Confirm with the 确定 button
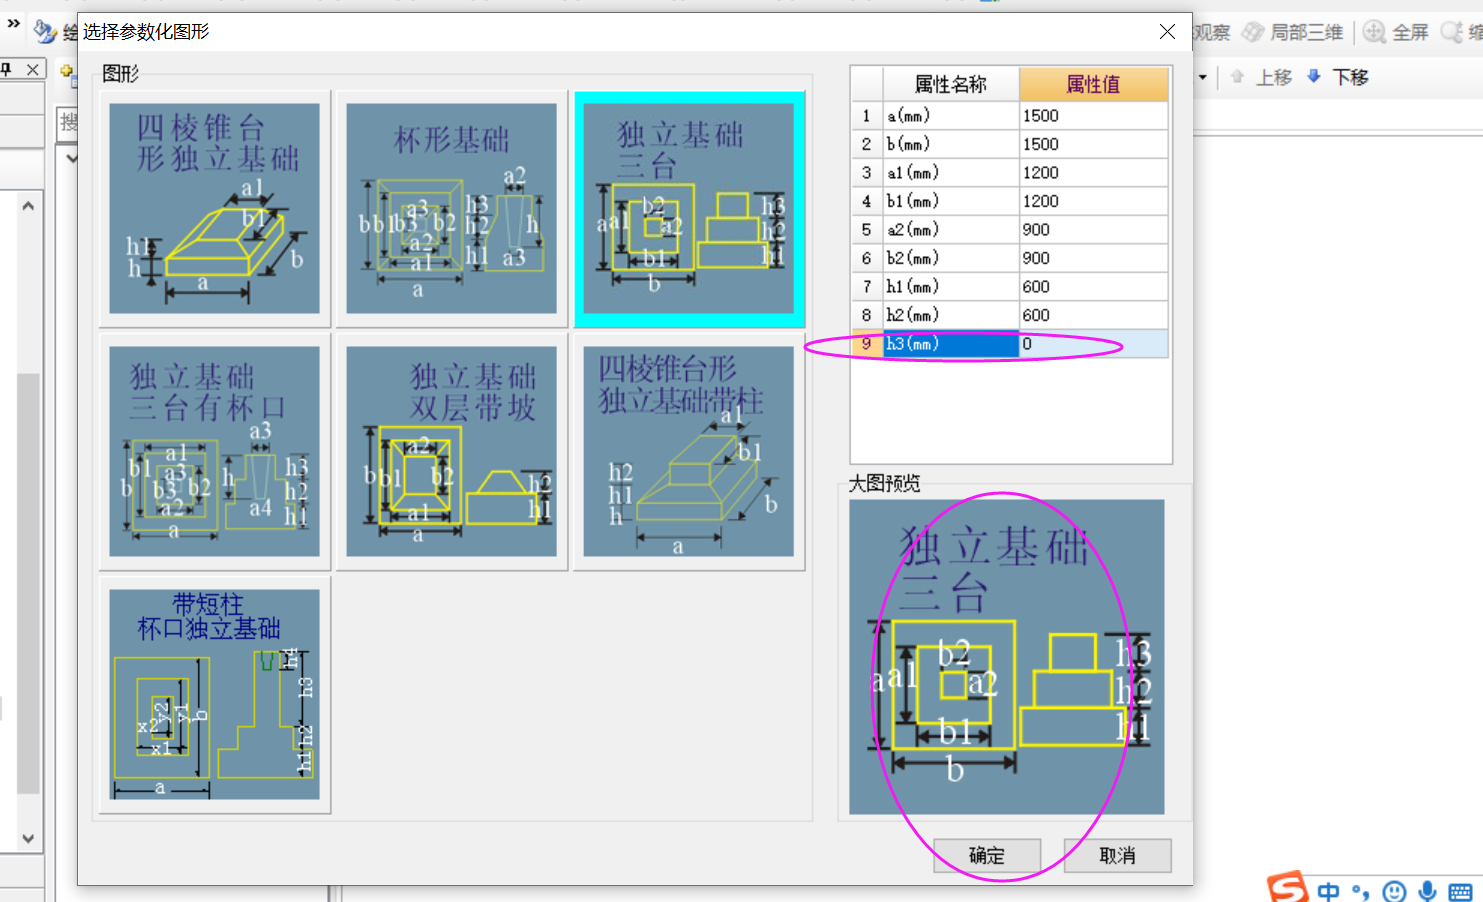Image resolution: width=1483 pixels, height=902 pixels. 987,856
